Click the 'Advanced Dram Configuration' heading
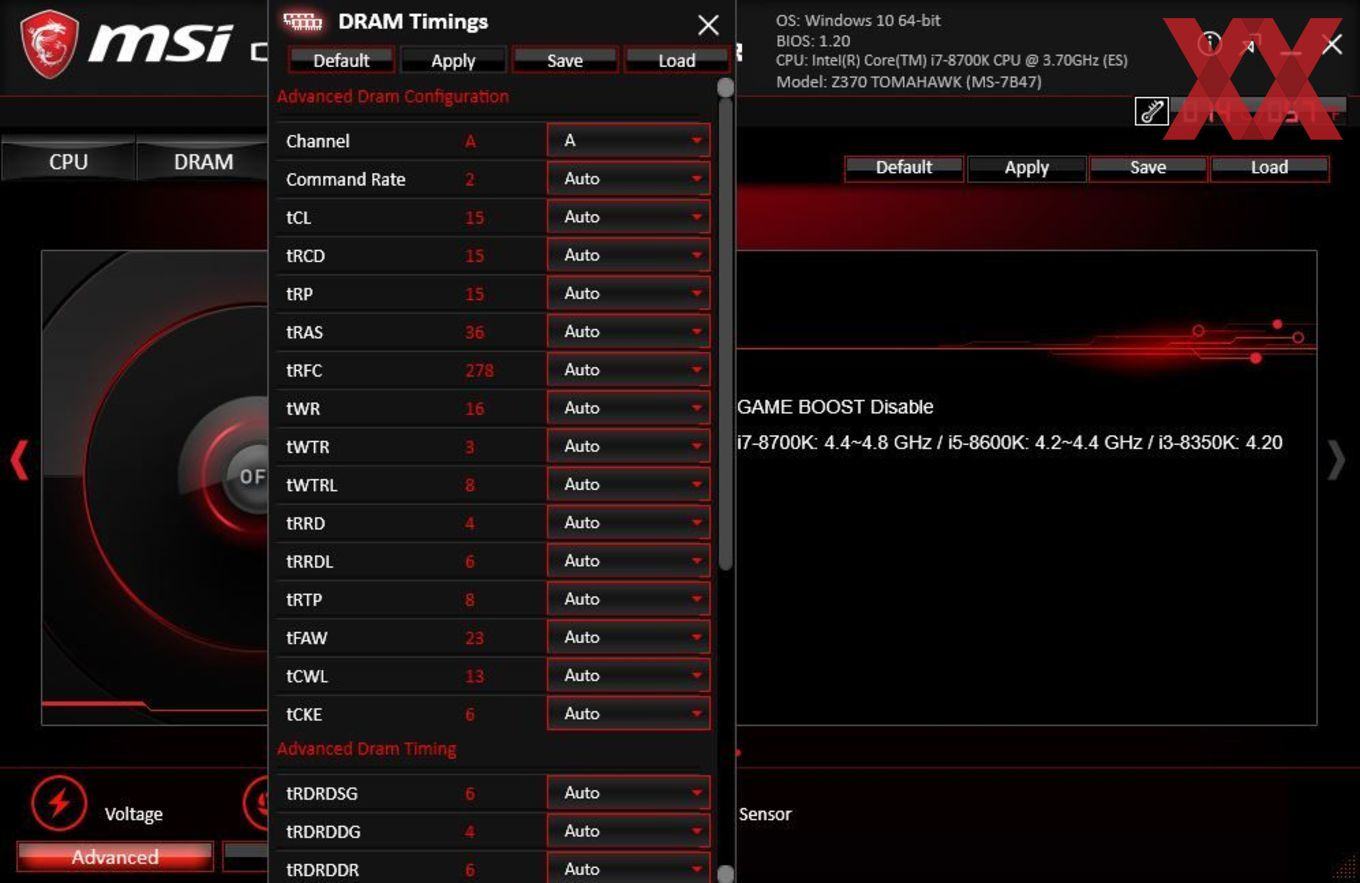The image size is (1360, 883). 393,96
